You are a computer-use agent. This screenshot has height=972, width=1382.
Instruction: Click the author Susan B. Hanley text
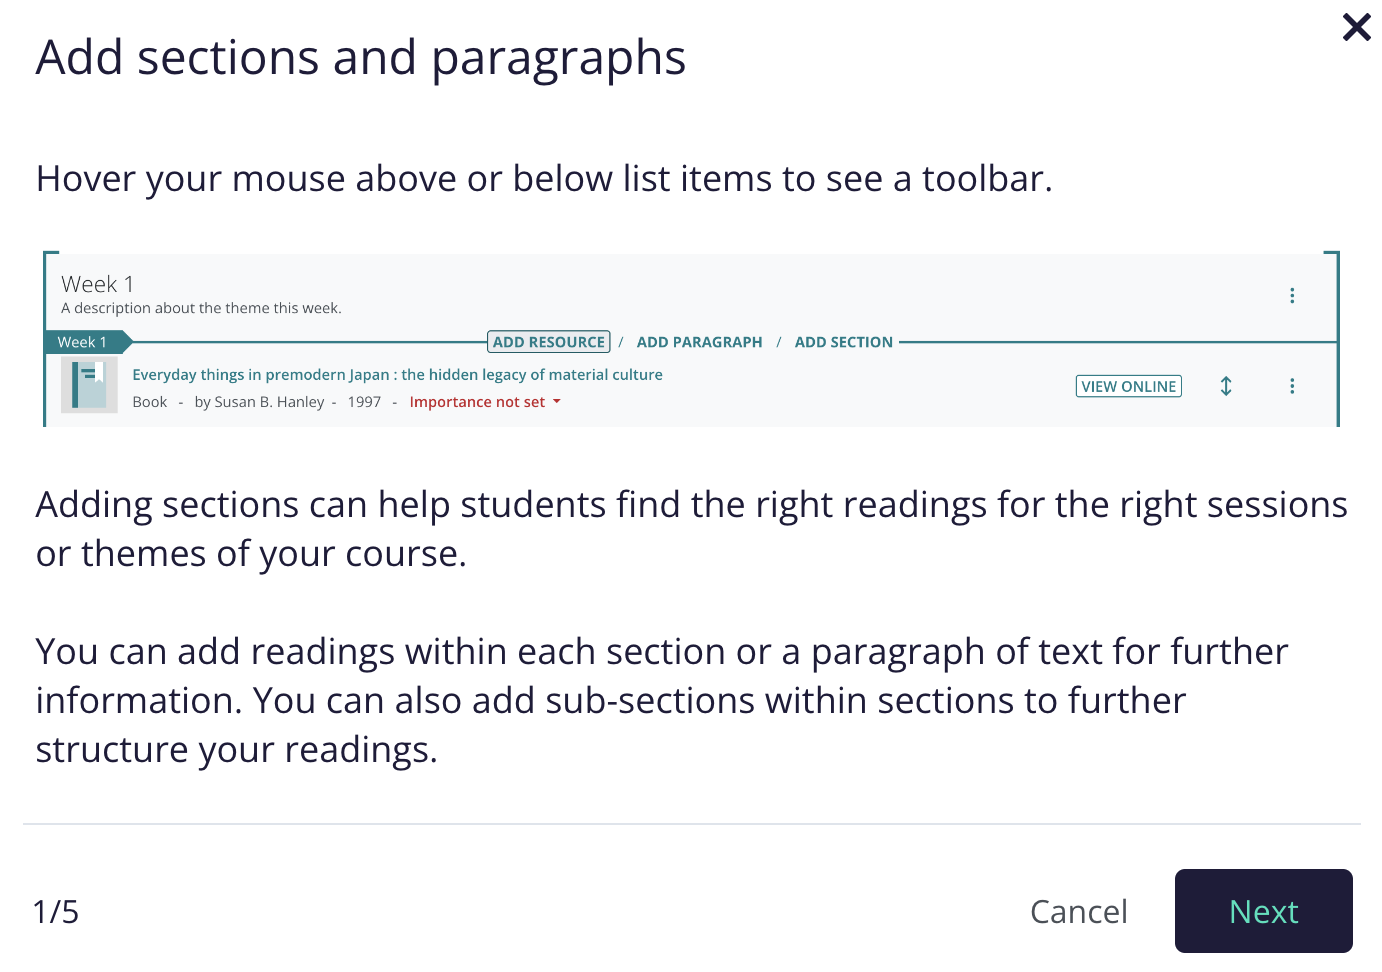(259, 402)
